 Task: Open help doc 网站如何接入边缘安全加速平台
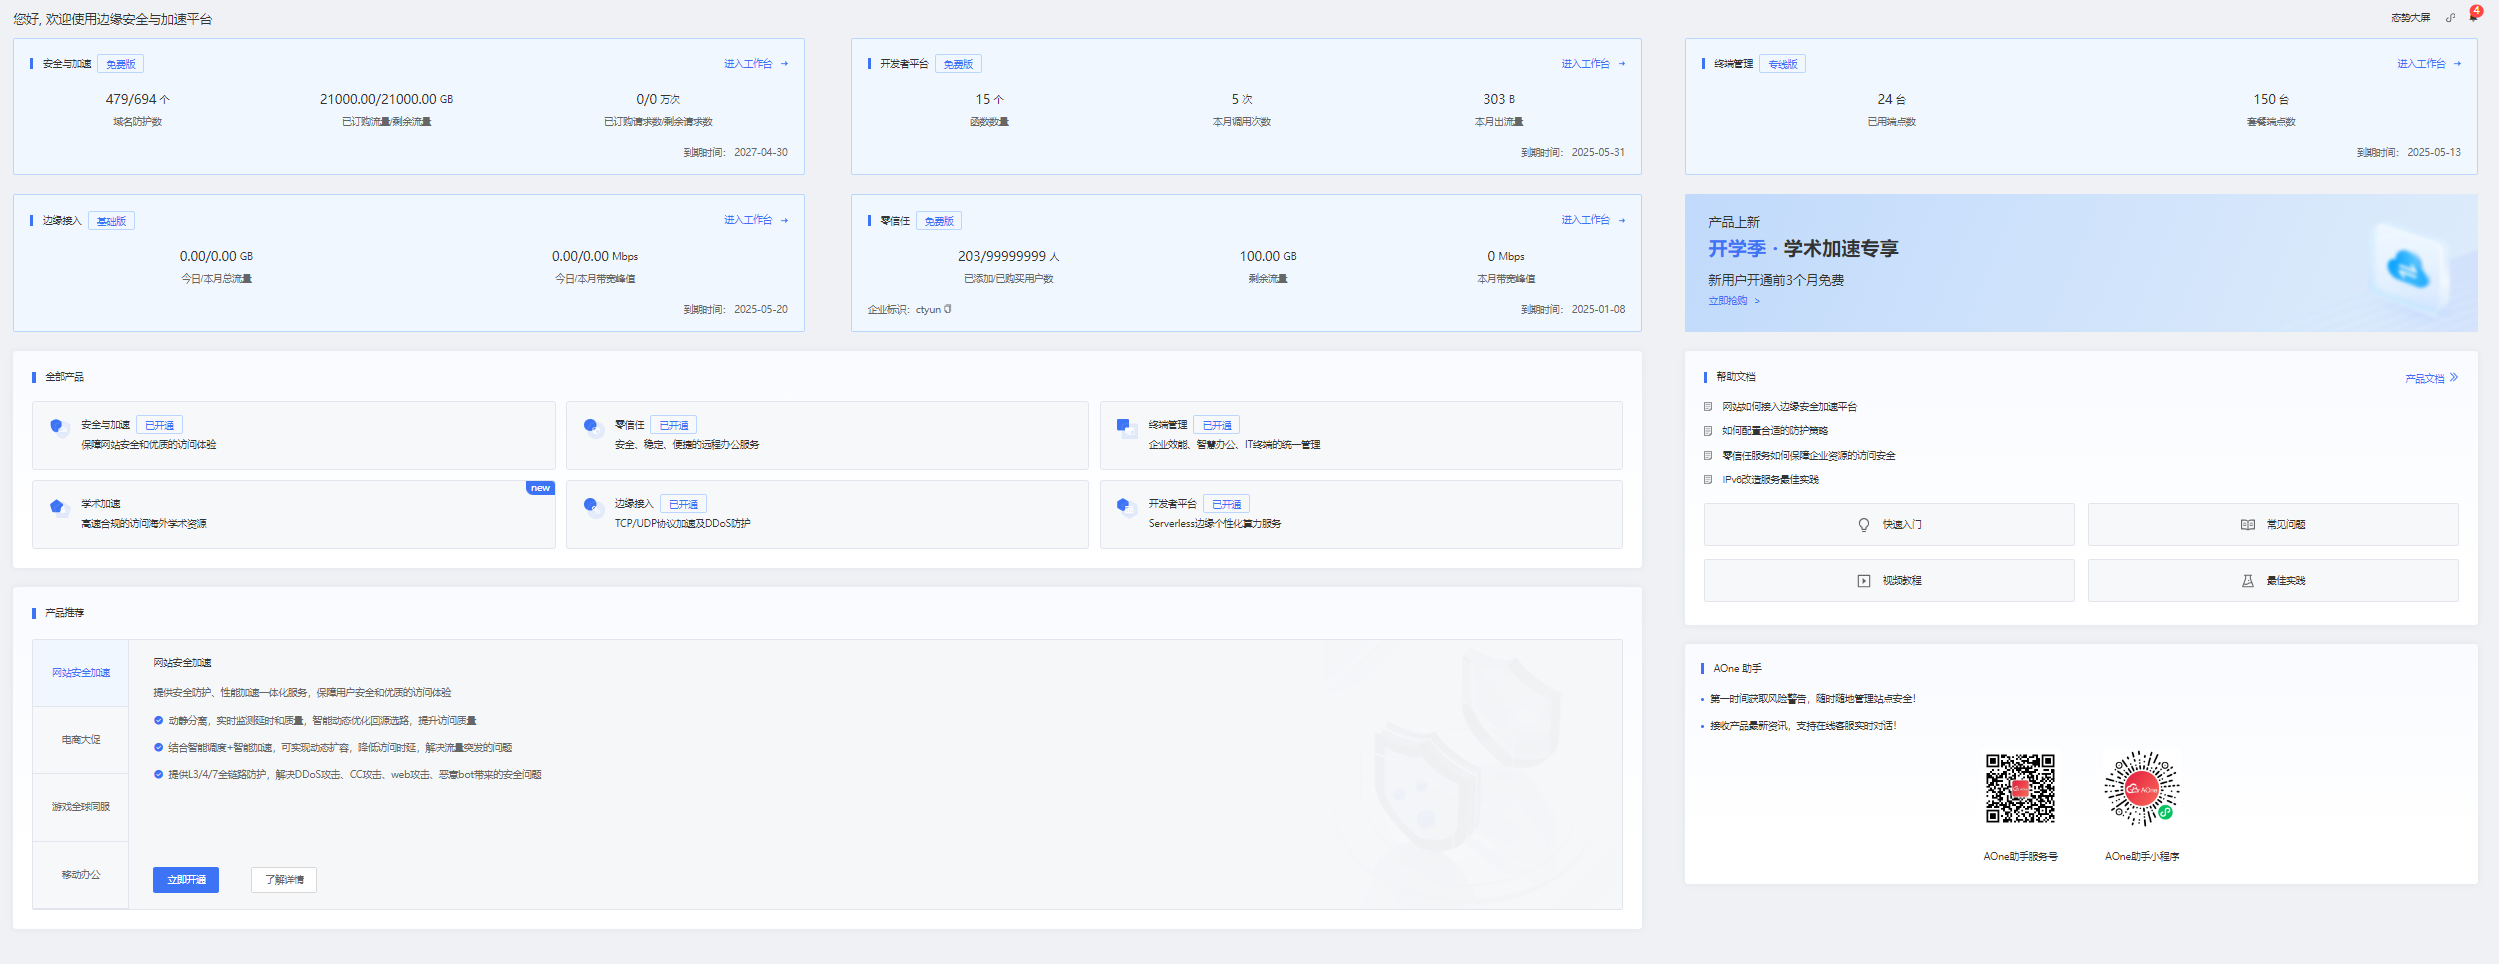tap(1789, 407)
